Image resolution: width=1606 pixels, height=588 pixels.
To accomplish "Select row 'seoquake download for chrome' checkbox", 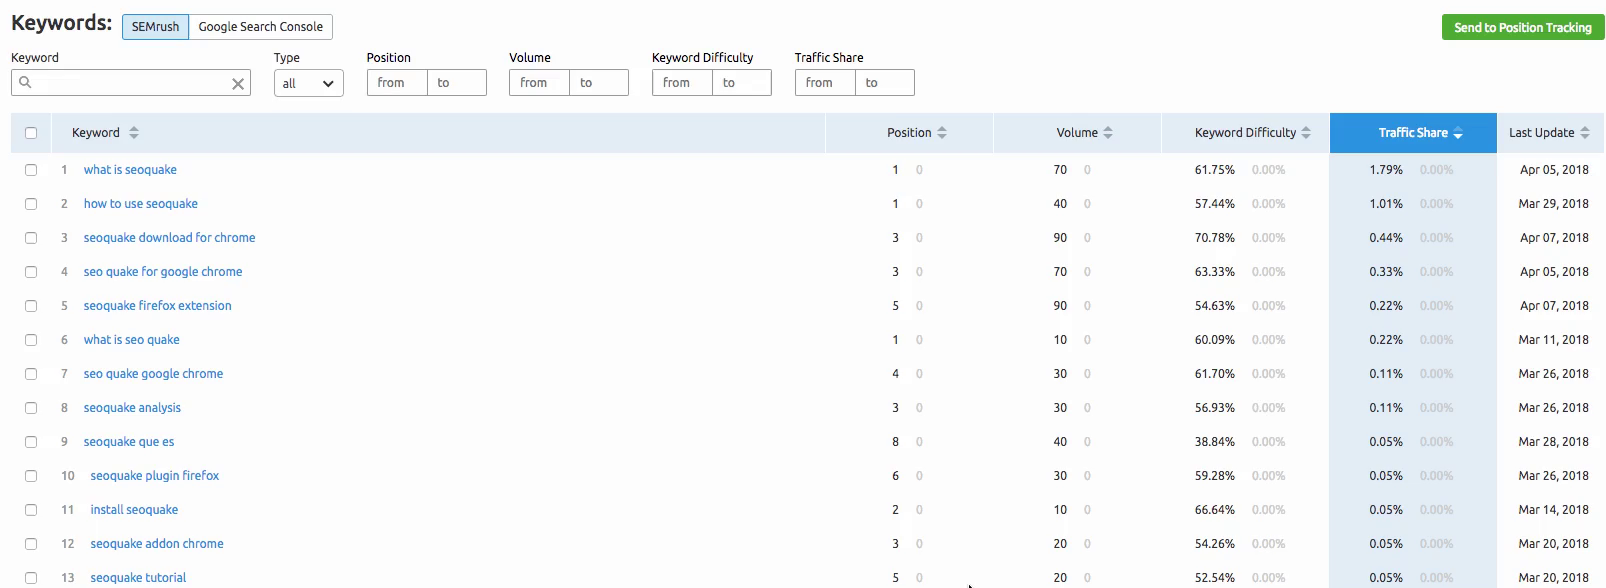I will (x=31, y=238).
